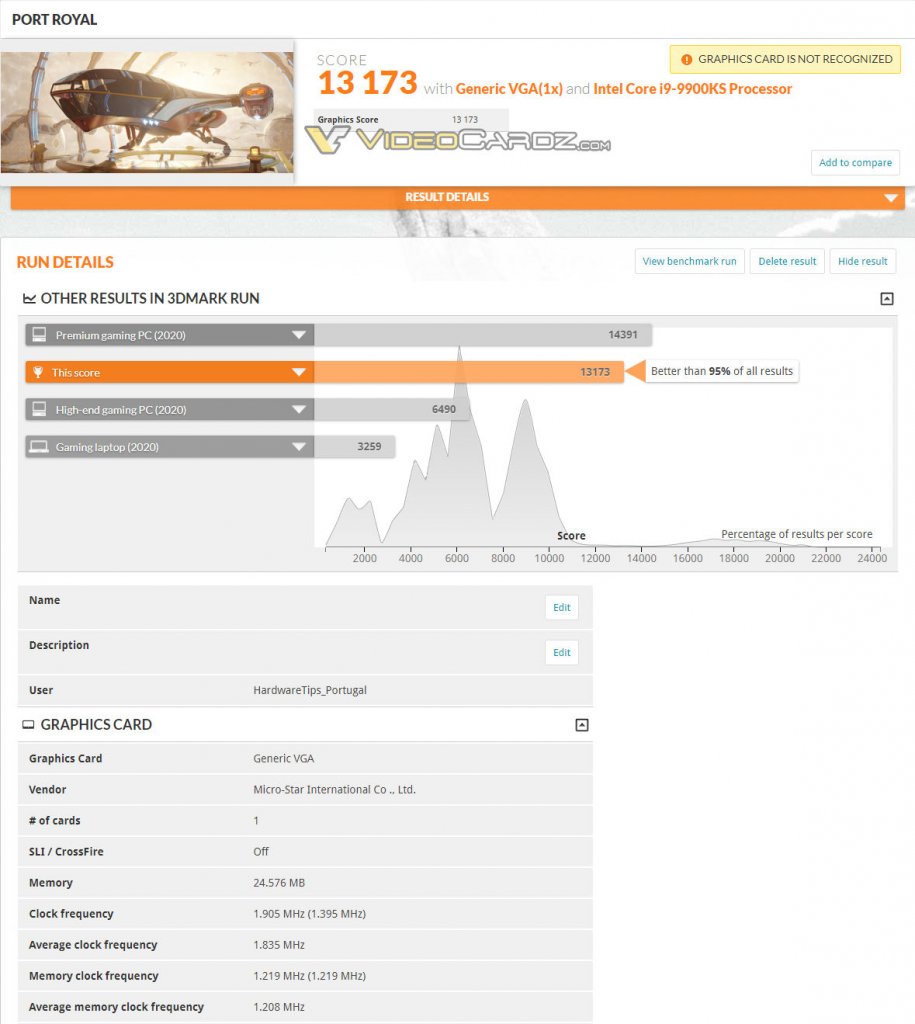This screenshot has height=1024, width=915.
Task: Click the desktop icon beside Premium gaming PC
Action: coord(39,334)
